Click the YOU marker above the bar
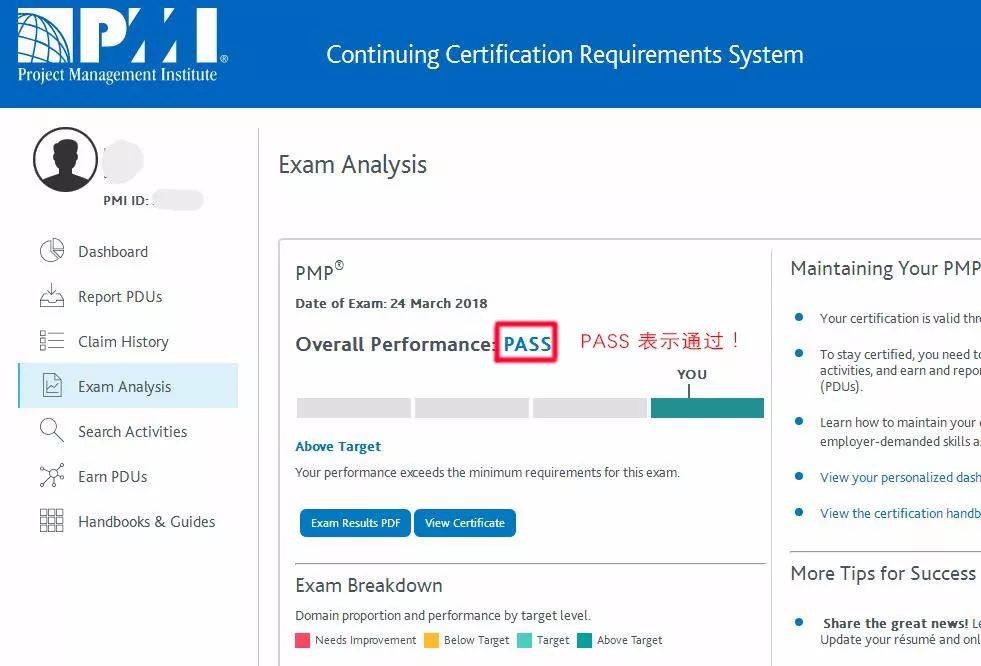 (x=691, y=375)
